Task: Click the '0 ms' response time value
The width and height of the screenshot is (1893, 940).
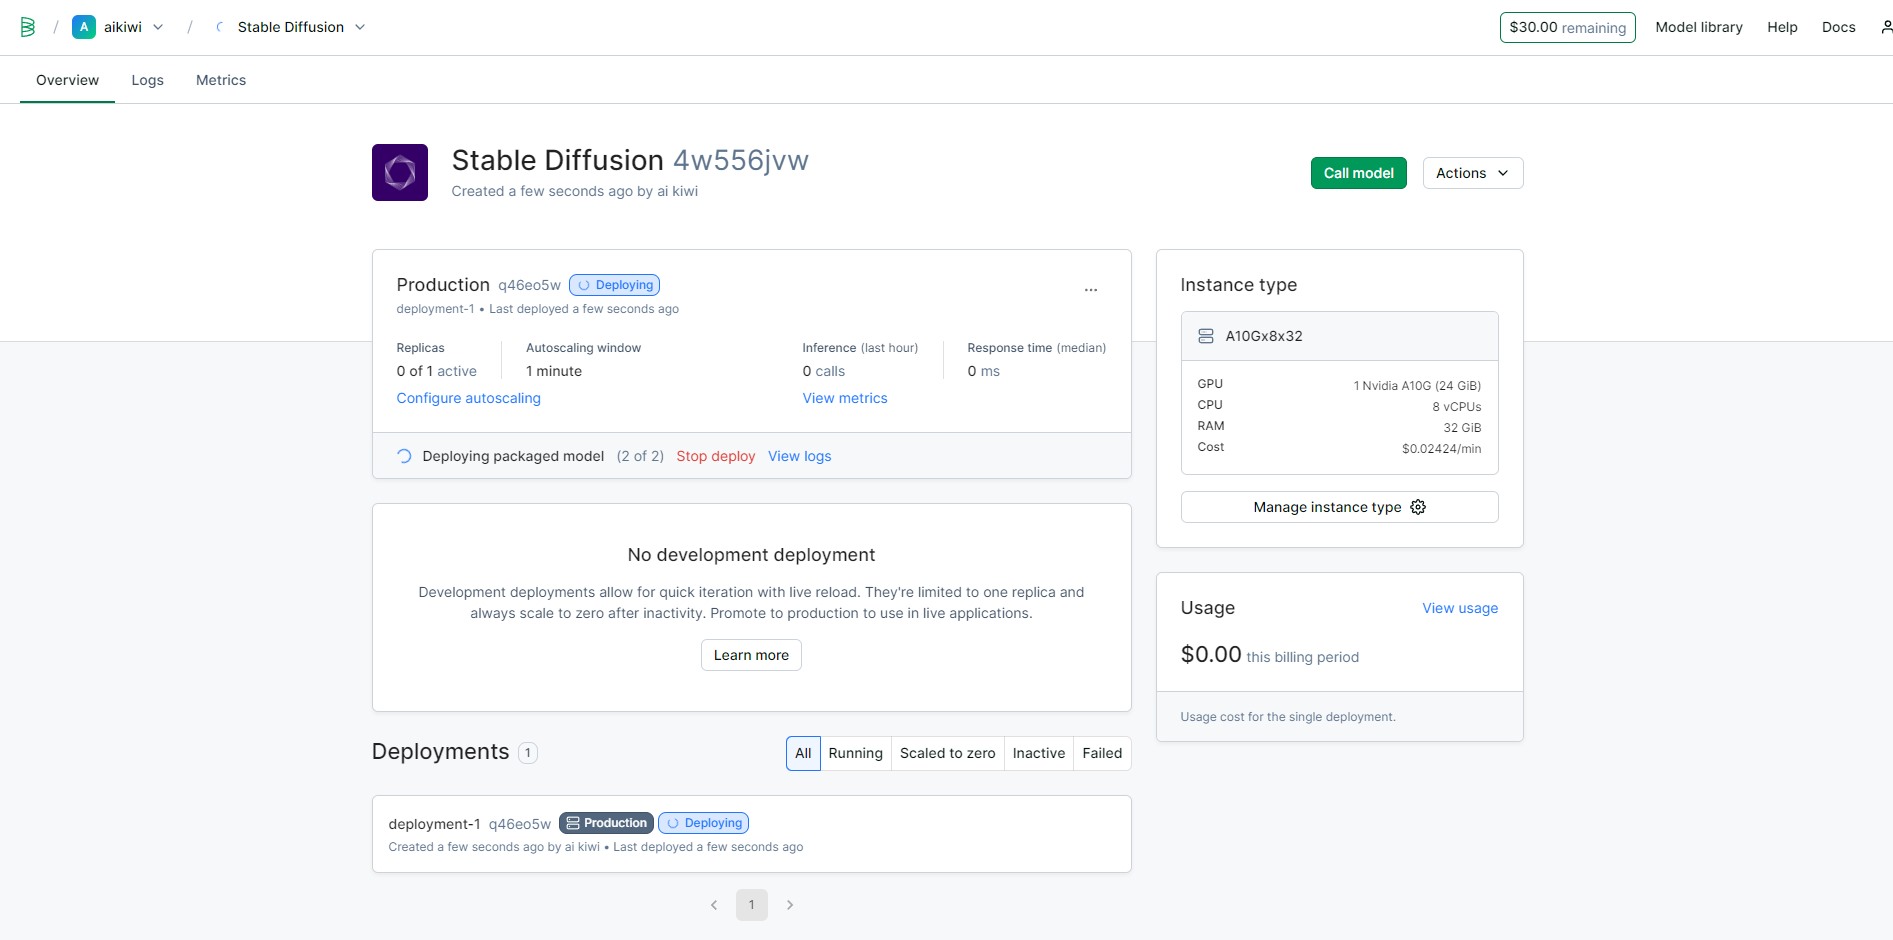Action: click(984, 371)
